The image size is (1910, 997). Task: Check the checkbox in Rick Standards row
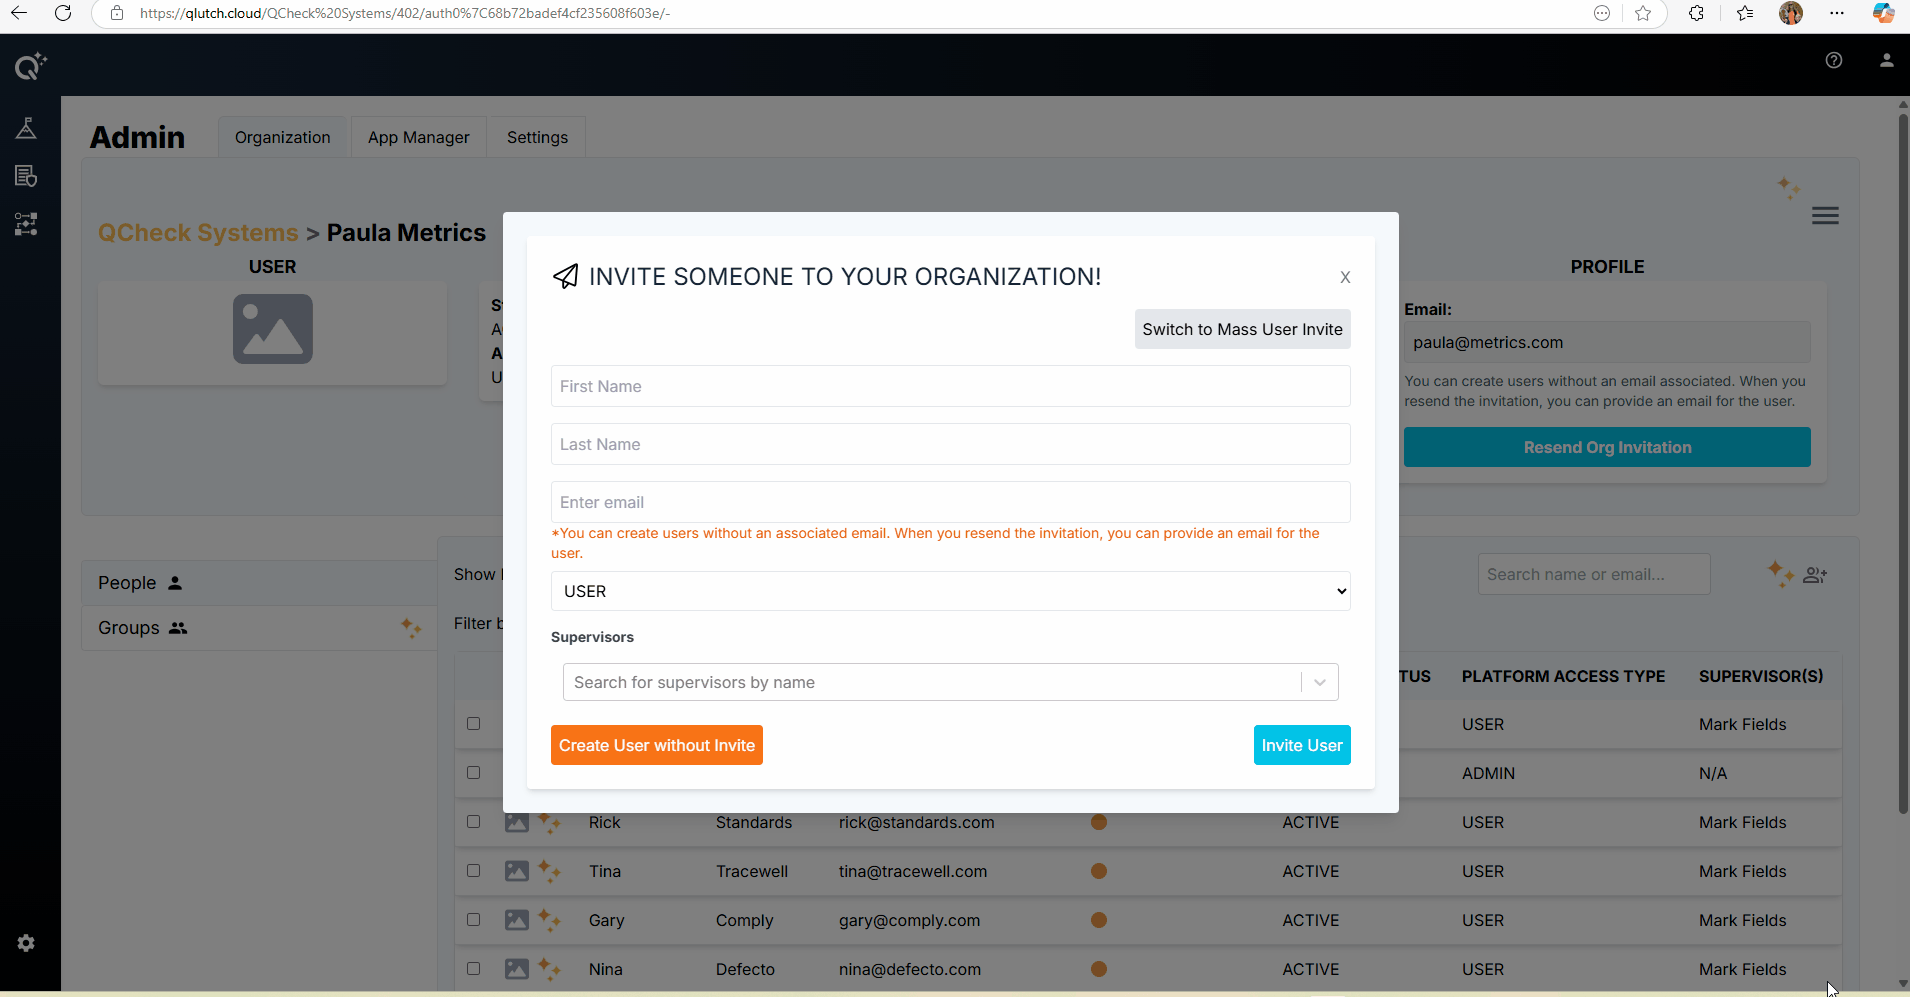[x=474, y=822]
